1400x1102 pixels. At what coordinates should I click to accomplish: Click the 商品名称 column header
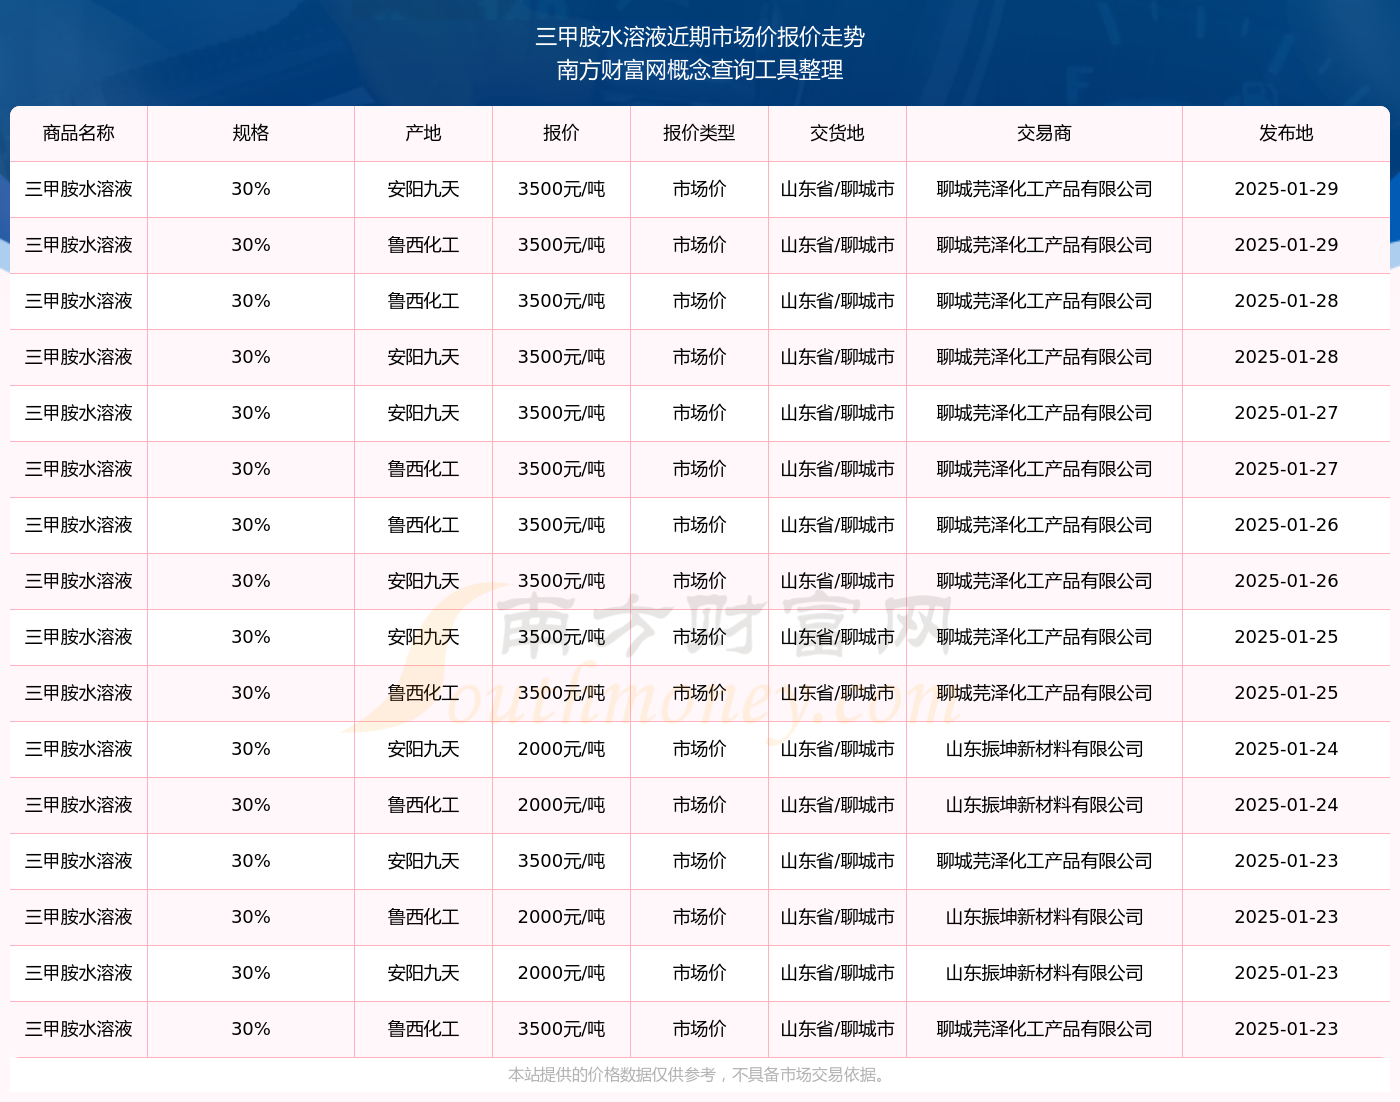coord(79,133)
